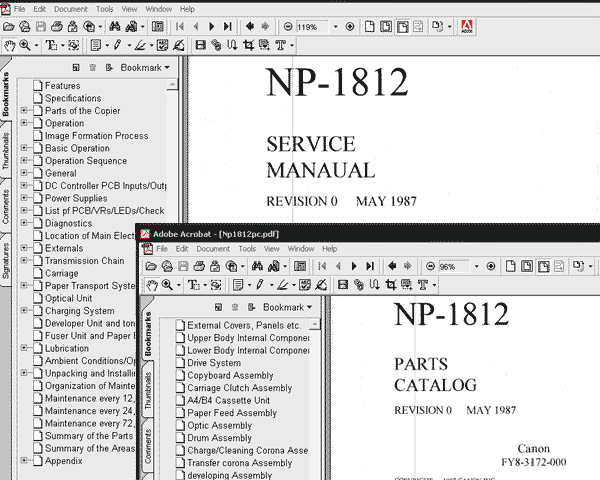Expand Appendix bookmark node

[24, 460]
